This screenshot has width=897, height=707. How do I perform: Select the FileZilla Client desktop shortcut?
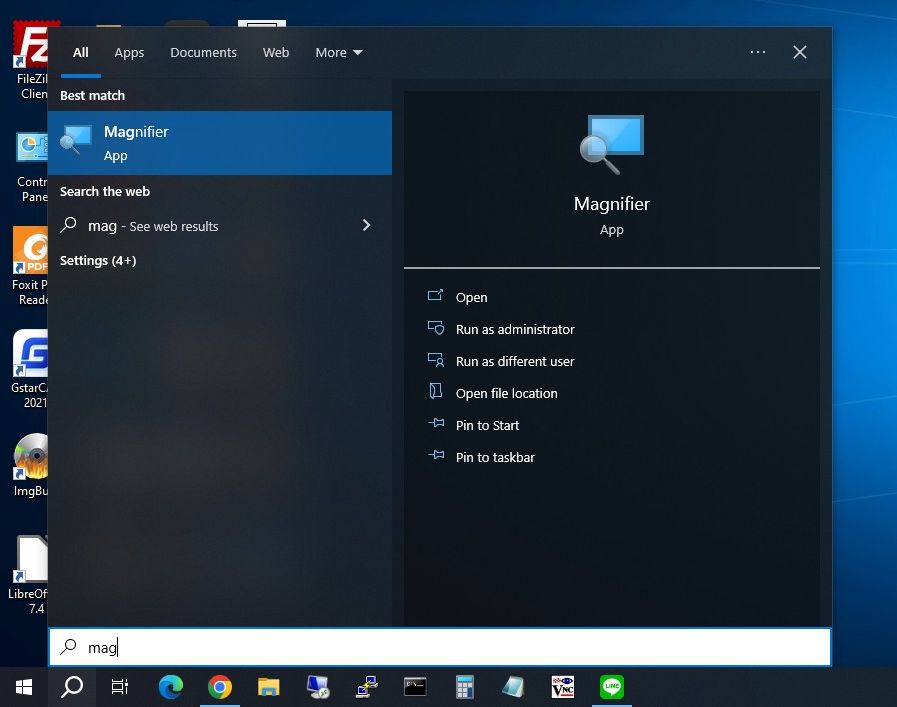[x=31, y=61]
